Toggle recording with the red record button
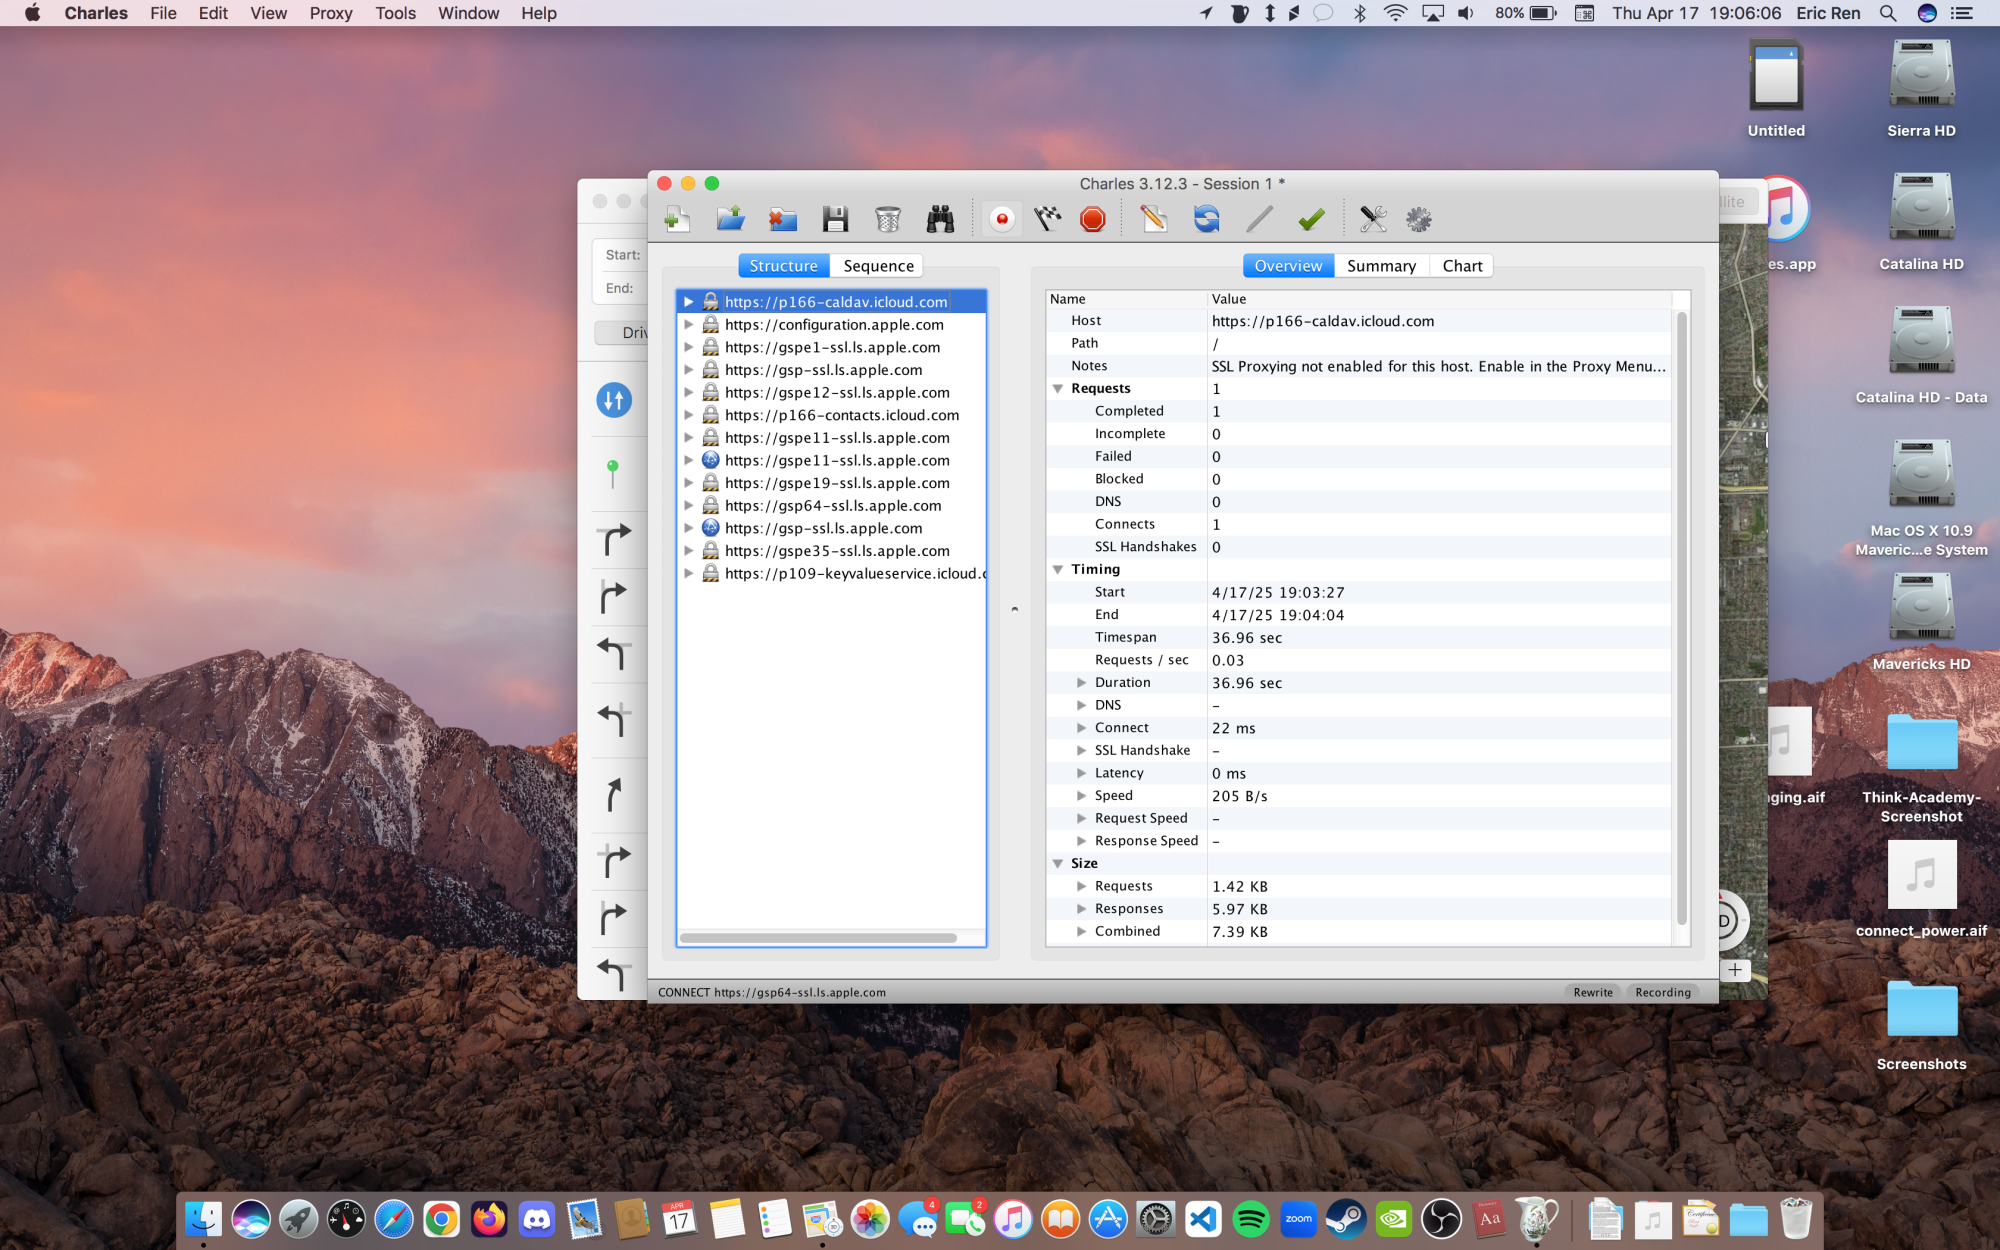The width and height of the screenshot is (2000, 1250). point(1001,219)
